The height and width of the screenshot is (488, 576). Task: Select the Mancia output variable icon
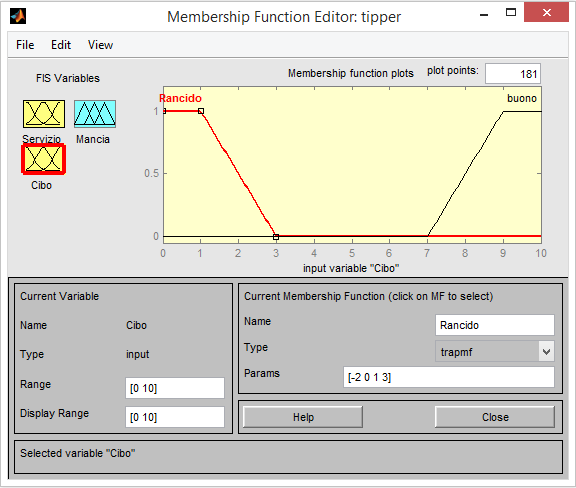95,114
